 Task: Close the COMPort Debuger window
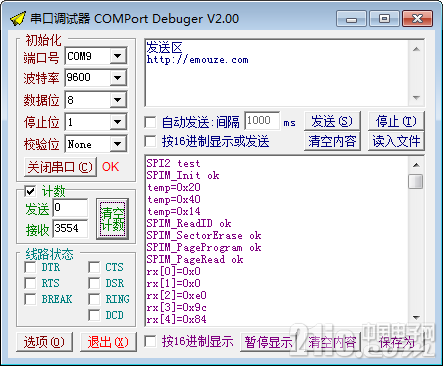click(x=418, y=19)
